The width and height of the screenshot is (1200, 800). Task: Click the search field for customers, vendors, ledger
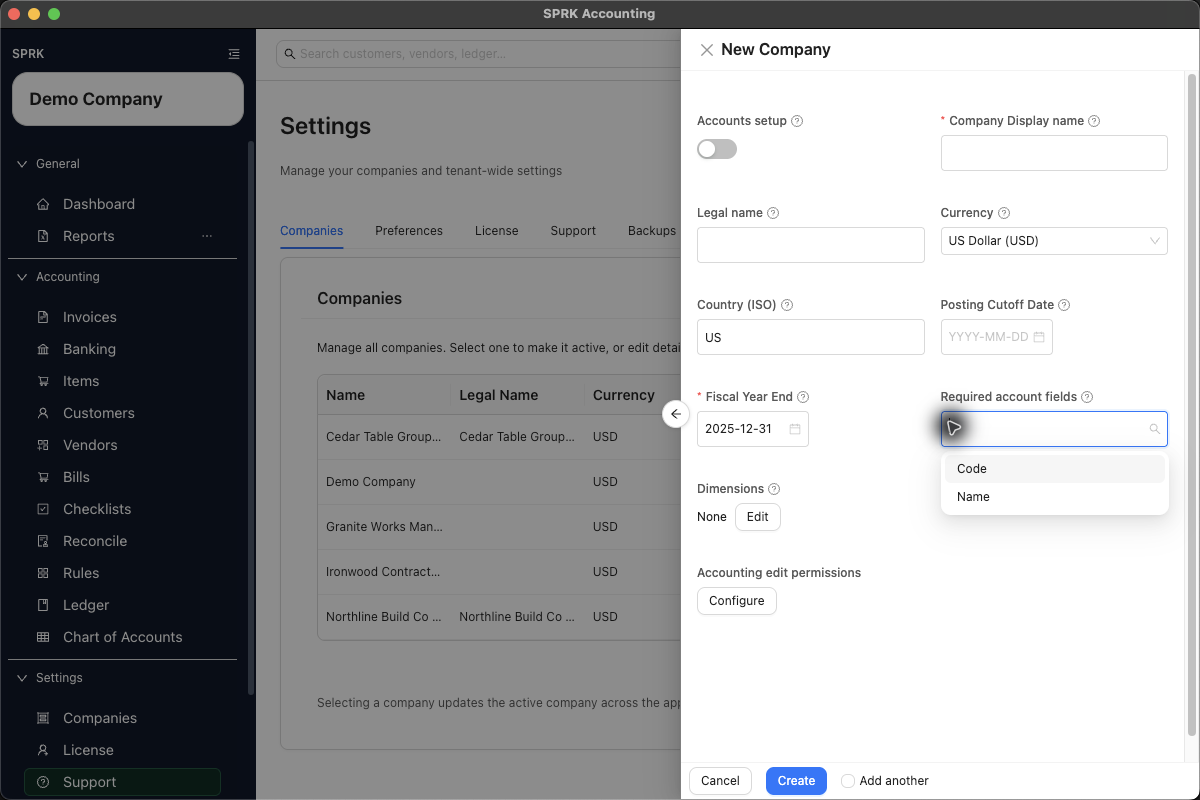pos(478,54)
